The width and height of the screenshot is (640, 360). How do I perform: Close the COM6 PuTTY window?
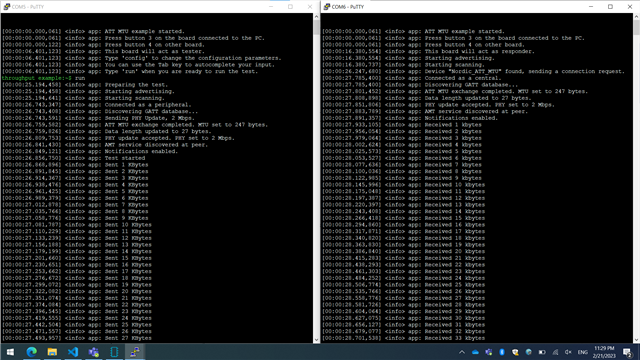(x=630, y=7)
